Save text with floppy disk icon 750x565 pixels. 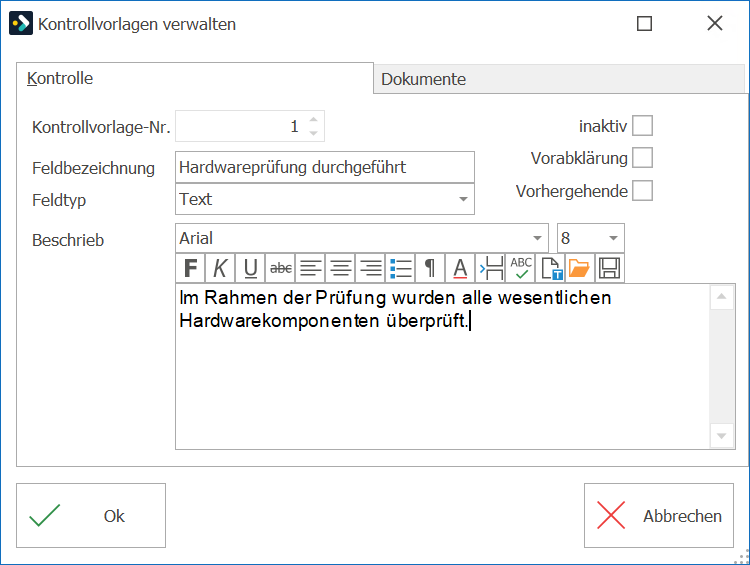[x=609, y=268]
